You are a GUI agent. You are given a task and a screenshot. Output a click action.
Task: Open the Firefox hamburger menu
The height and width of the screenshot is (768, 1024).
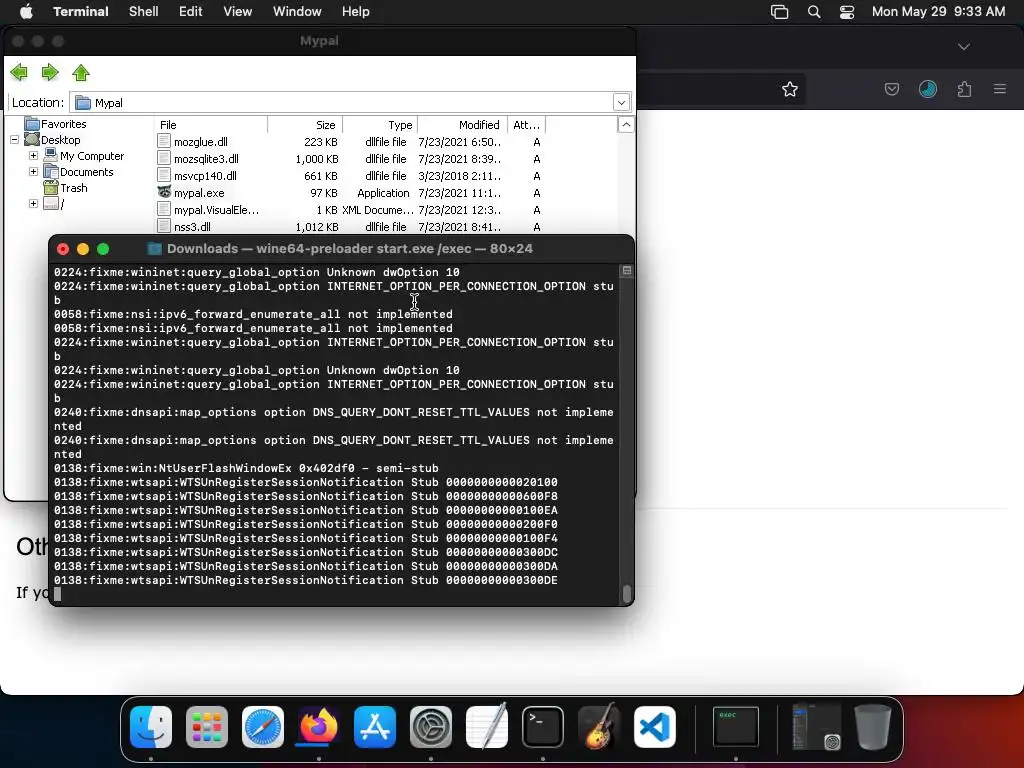pyautogui.click(x=999, y=88)
